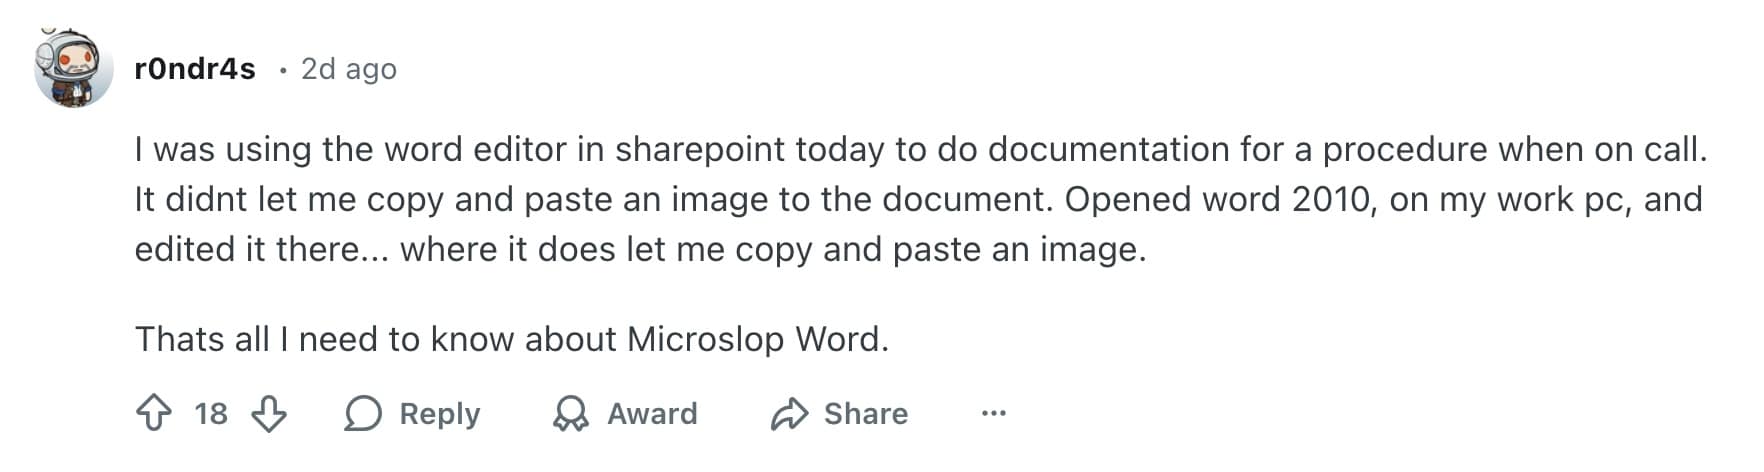
Task: Click the Share arrow icon
Action: pyautogui.click(x=789, y=413)
